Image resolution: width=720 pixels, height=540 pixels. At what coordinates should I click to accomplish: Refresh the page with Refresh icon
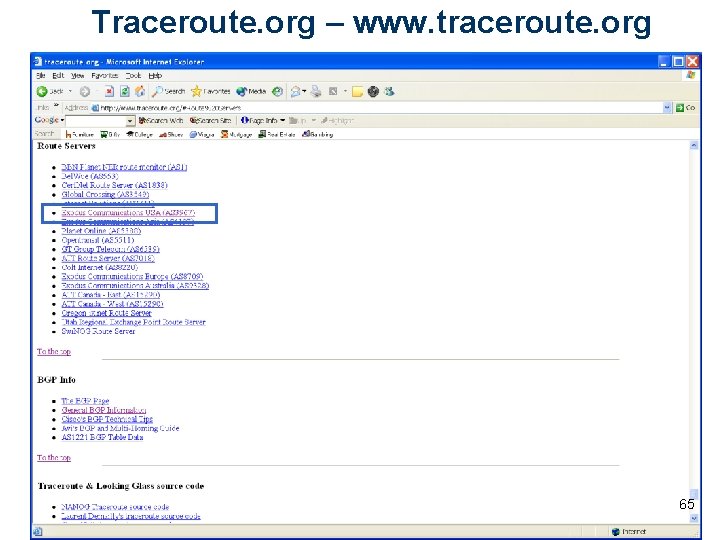124,91
